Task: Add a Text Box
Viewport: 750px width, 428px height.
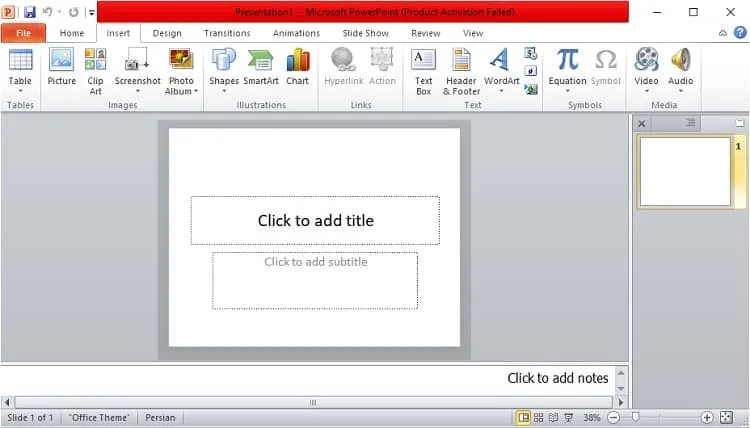Action: tap(423, 72)
